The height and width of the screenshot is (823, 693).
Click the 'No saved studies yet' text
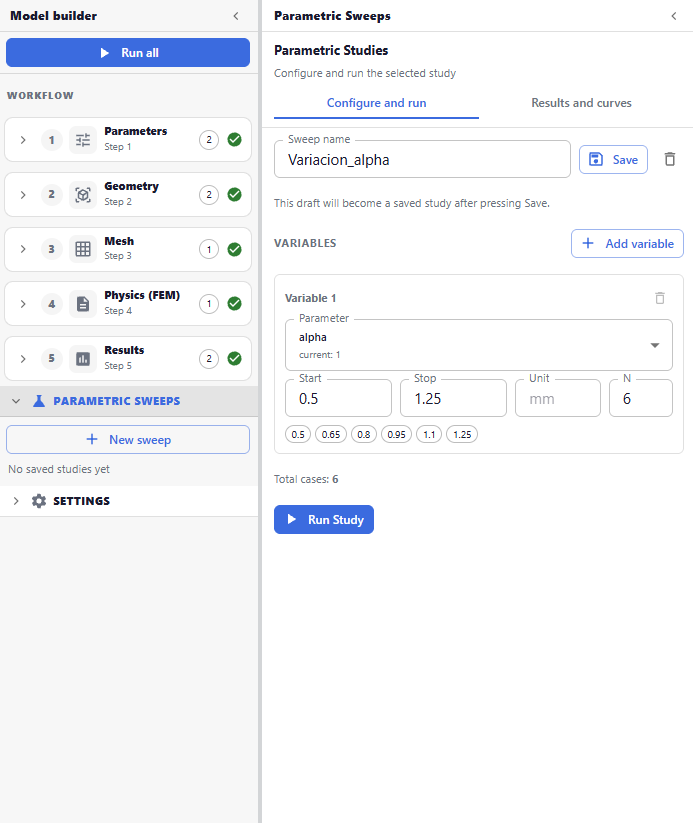pyautogui.click(x=59, y=469)
